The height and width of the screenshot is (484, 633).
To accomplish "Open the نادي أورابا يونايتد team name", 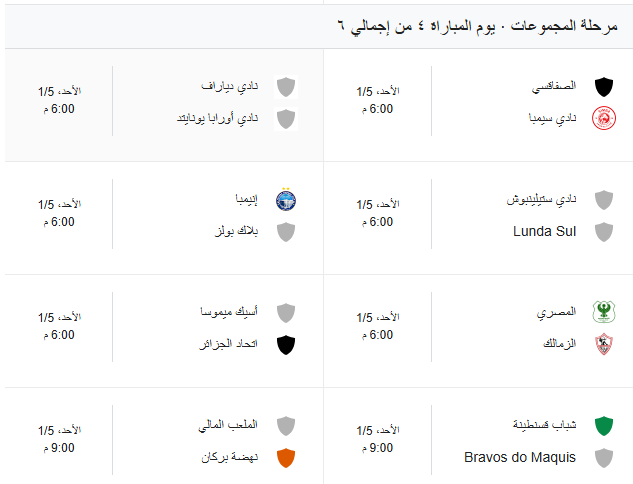I will pos(217,119).
